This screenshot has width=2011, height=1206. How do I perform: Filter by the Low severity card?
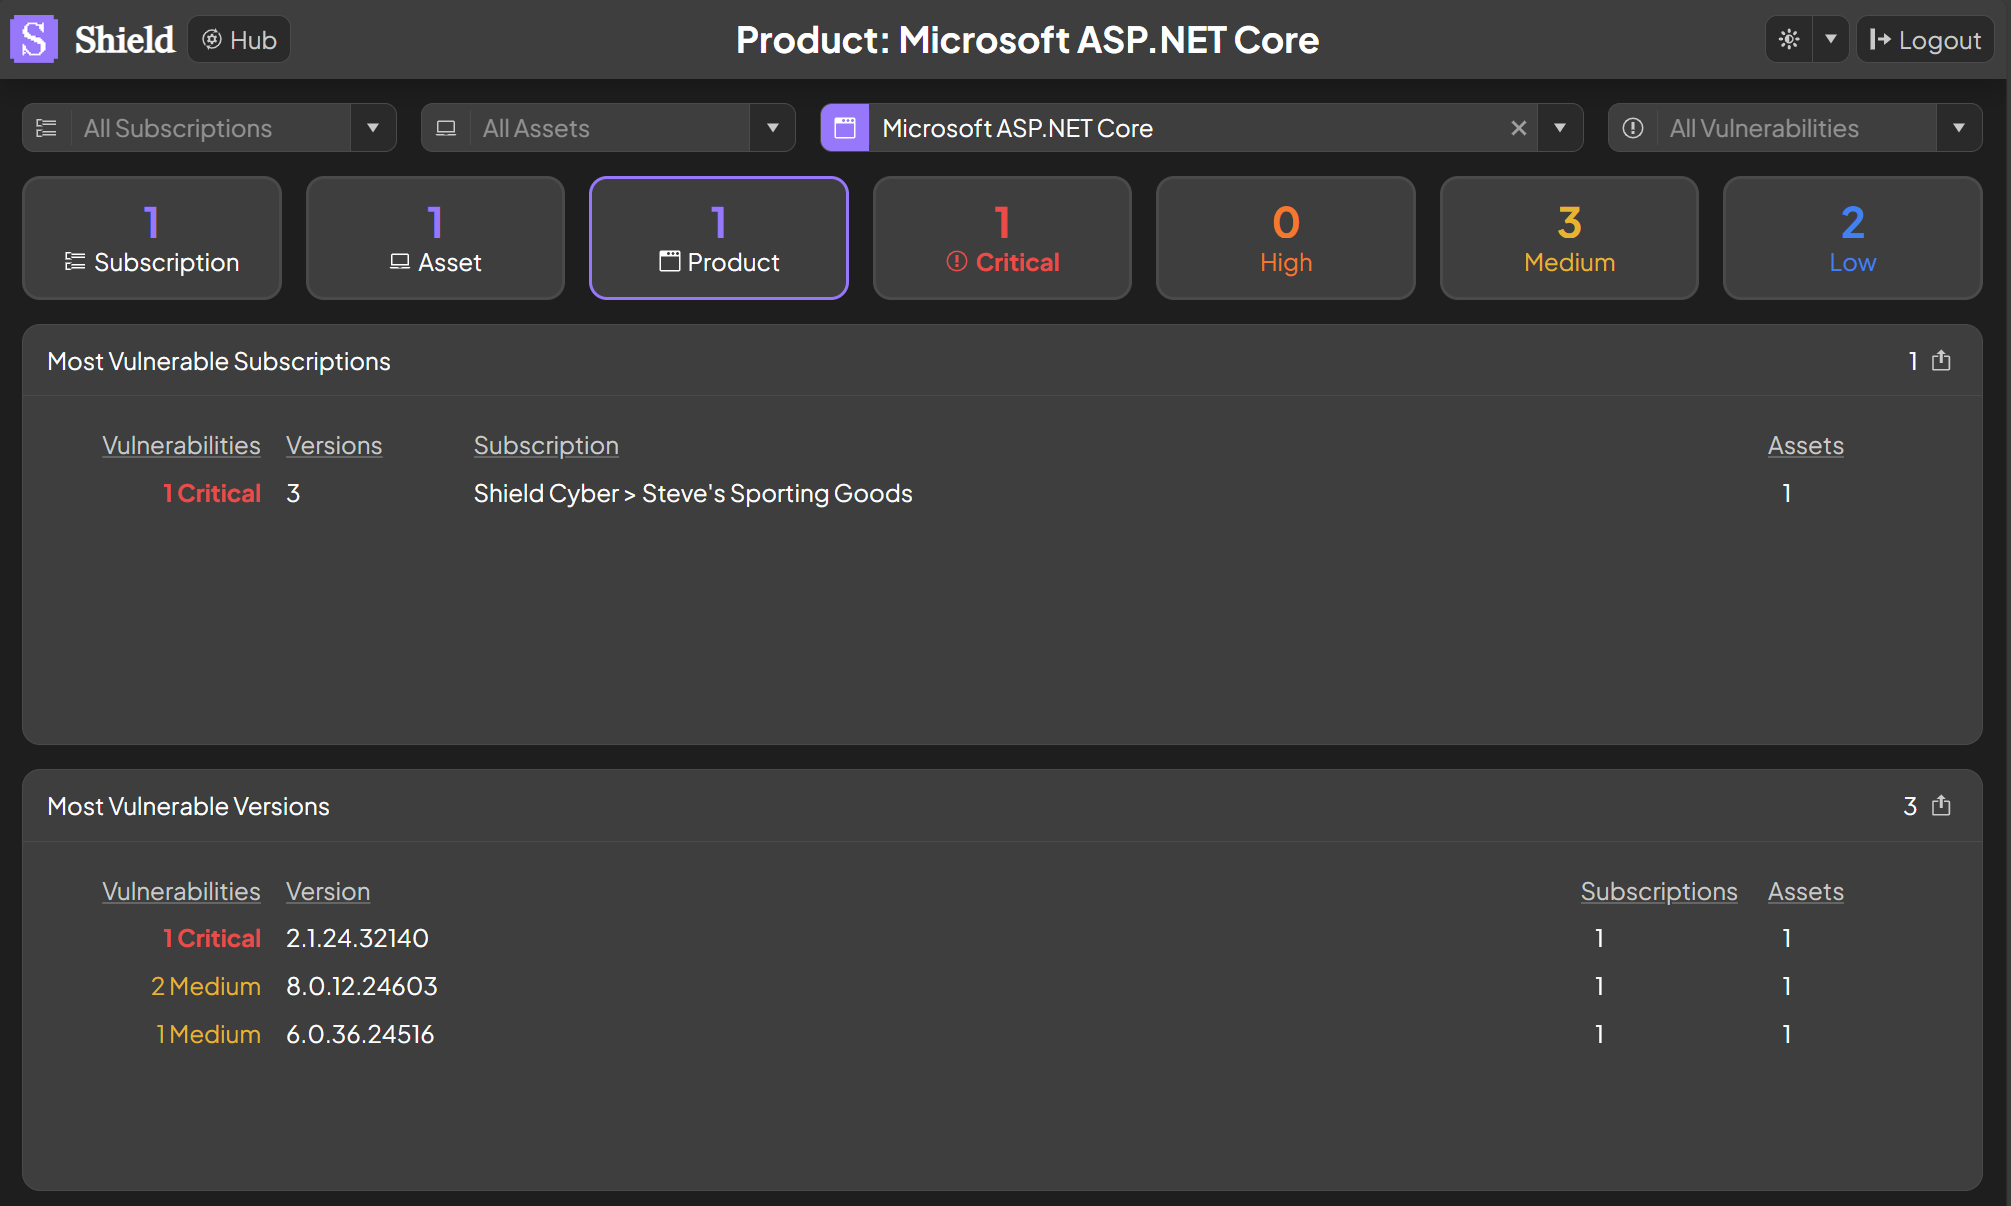tap(1852, 238)
